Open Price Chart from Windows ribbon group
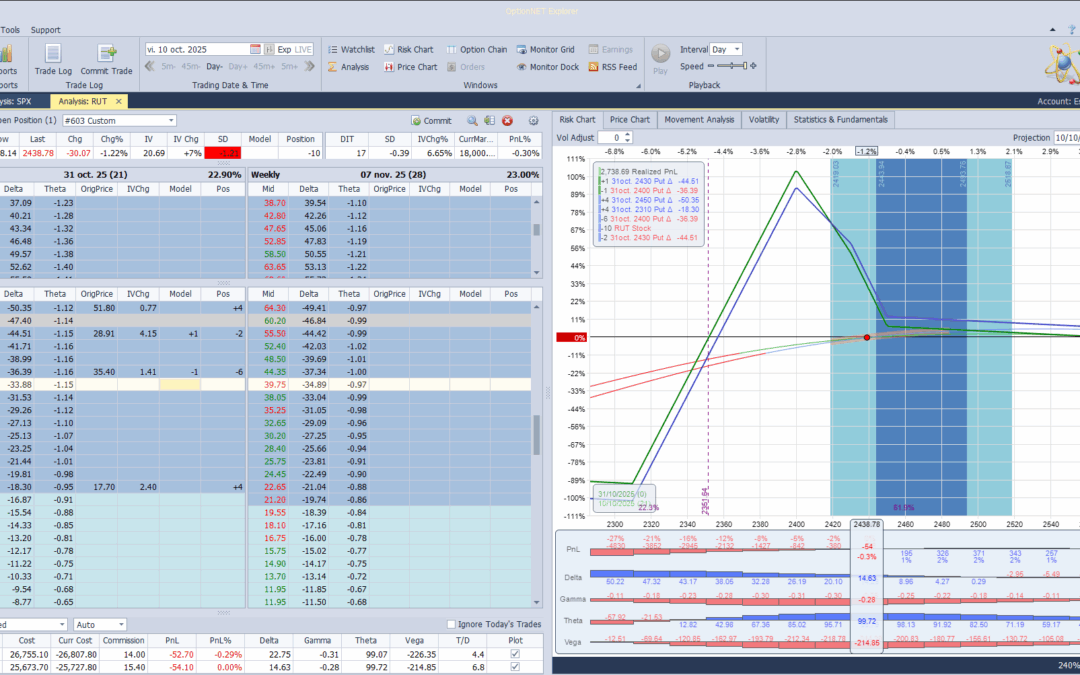 coord(411,67)
